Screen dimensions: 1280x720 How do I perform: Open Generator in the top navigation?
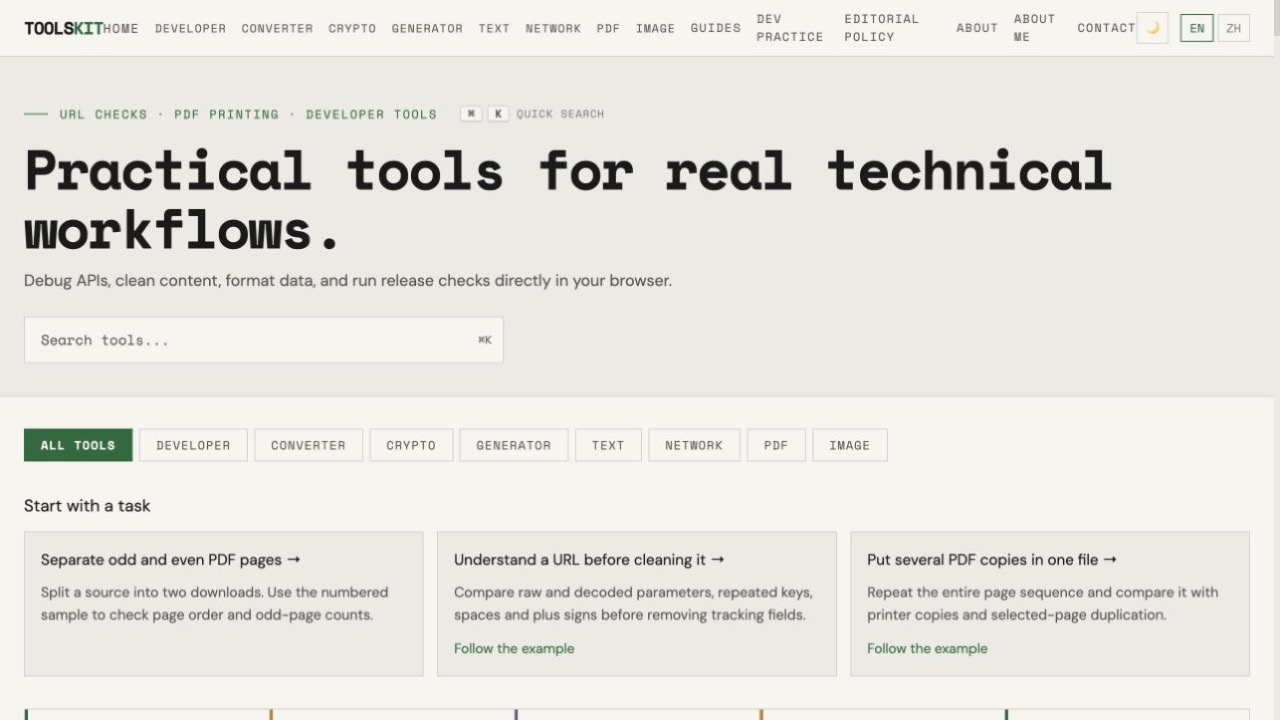[x=427, y=28]
